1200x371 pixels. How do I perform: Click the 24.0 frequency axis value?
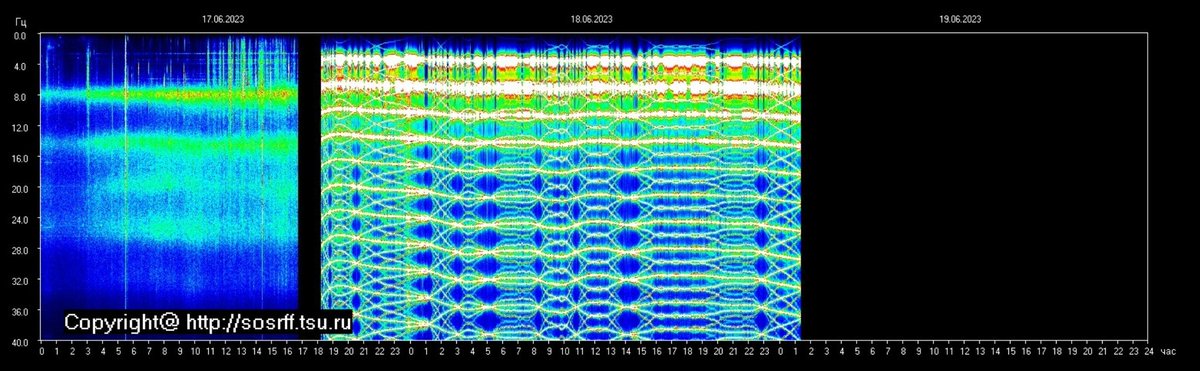pyautogui.click(x=20, y=219)
